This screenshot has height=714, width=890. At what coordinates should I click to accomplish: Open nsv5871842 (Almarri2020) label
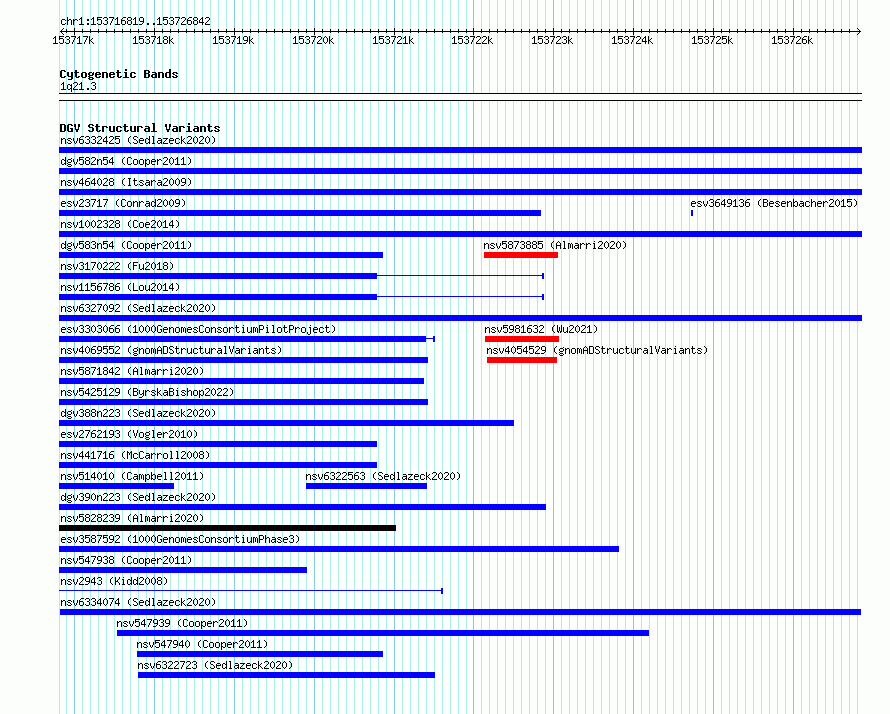click(x=132, y=371)
